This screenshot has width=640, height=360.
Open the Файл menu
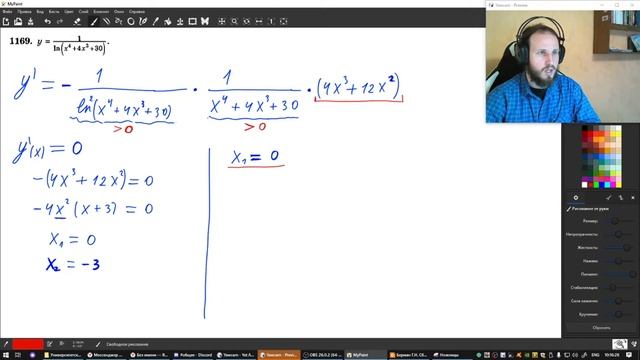click(x=7, y=12)
